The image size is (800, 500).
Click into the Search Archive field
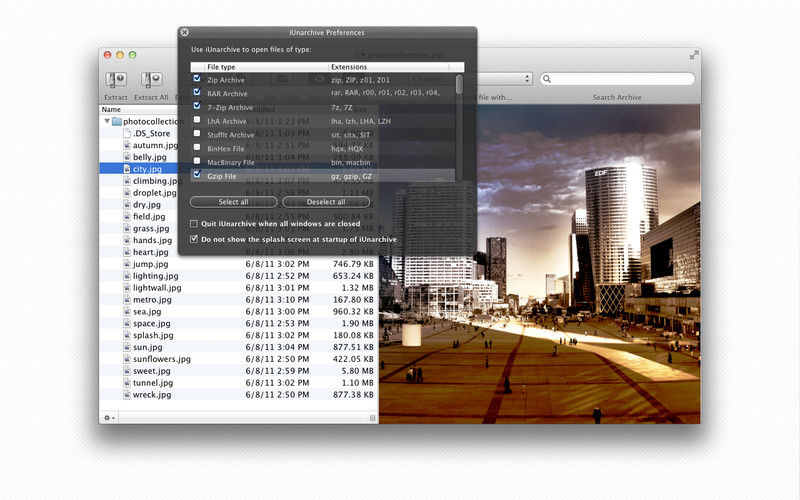pos(617,79)
